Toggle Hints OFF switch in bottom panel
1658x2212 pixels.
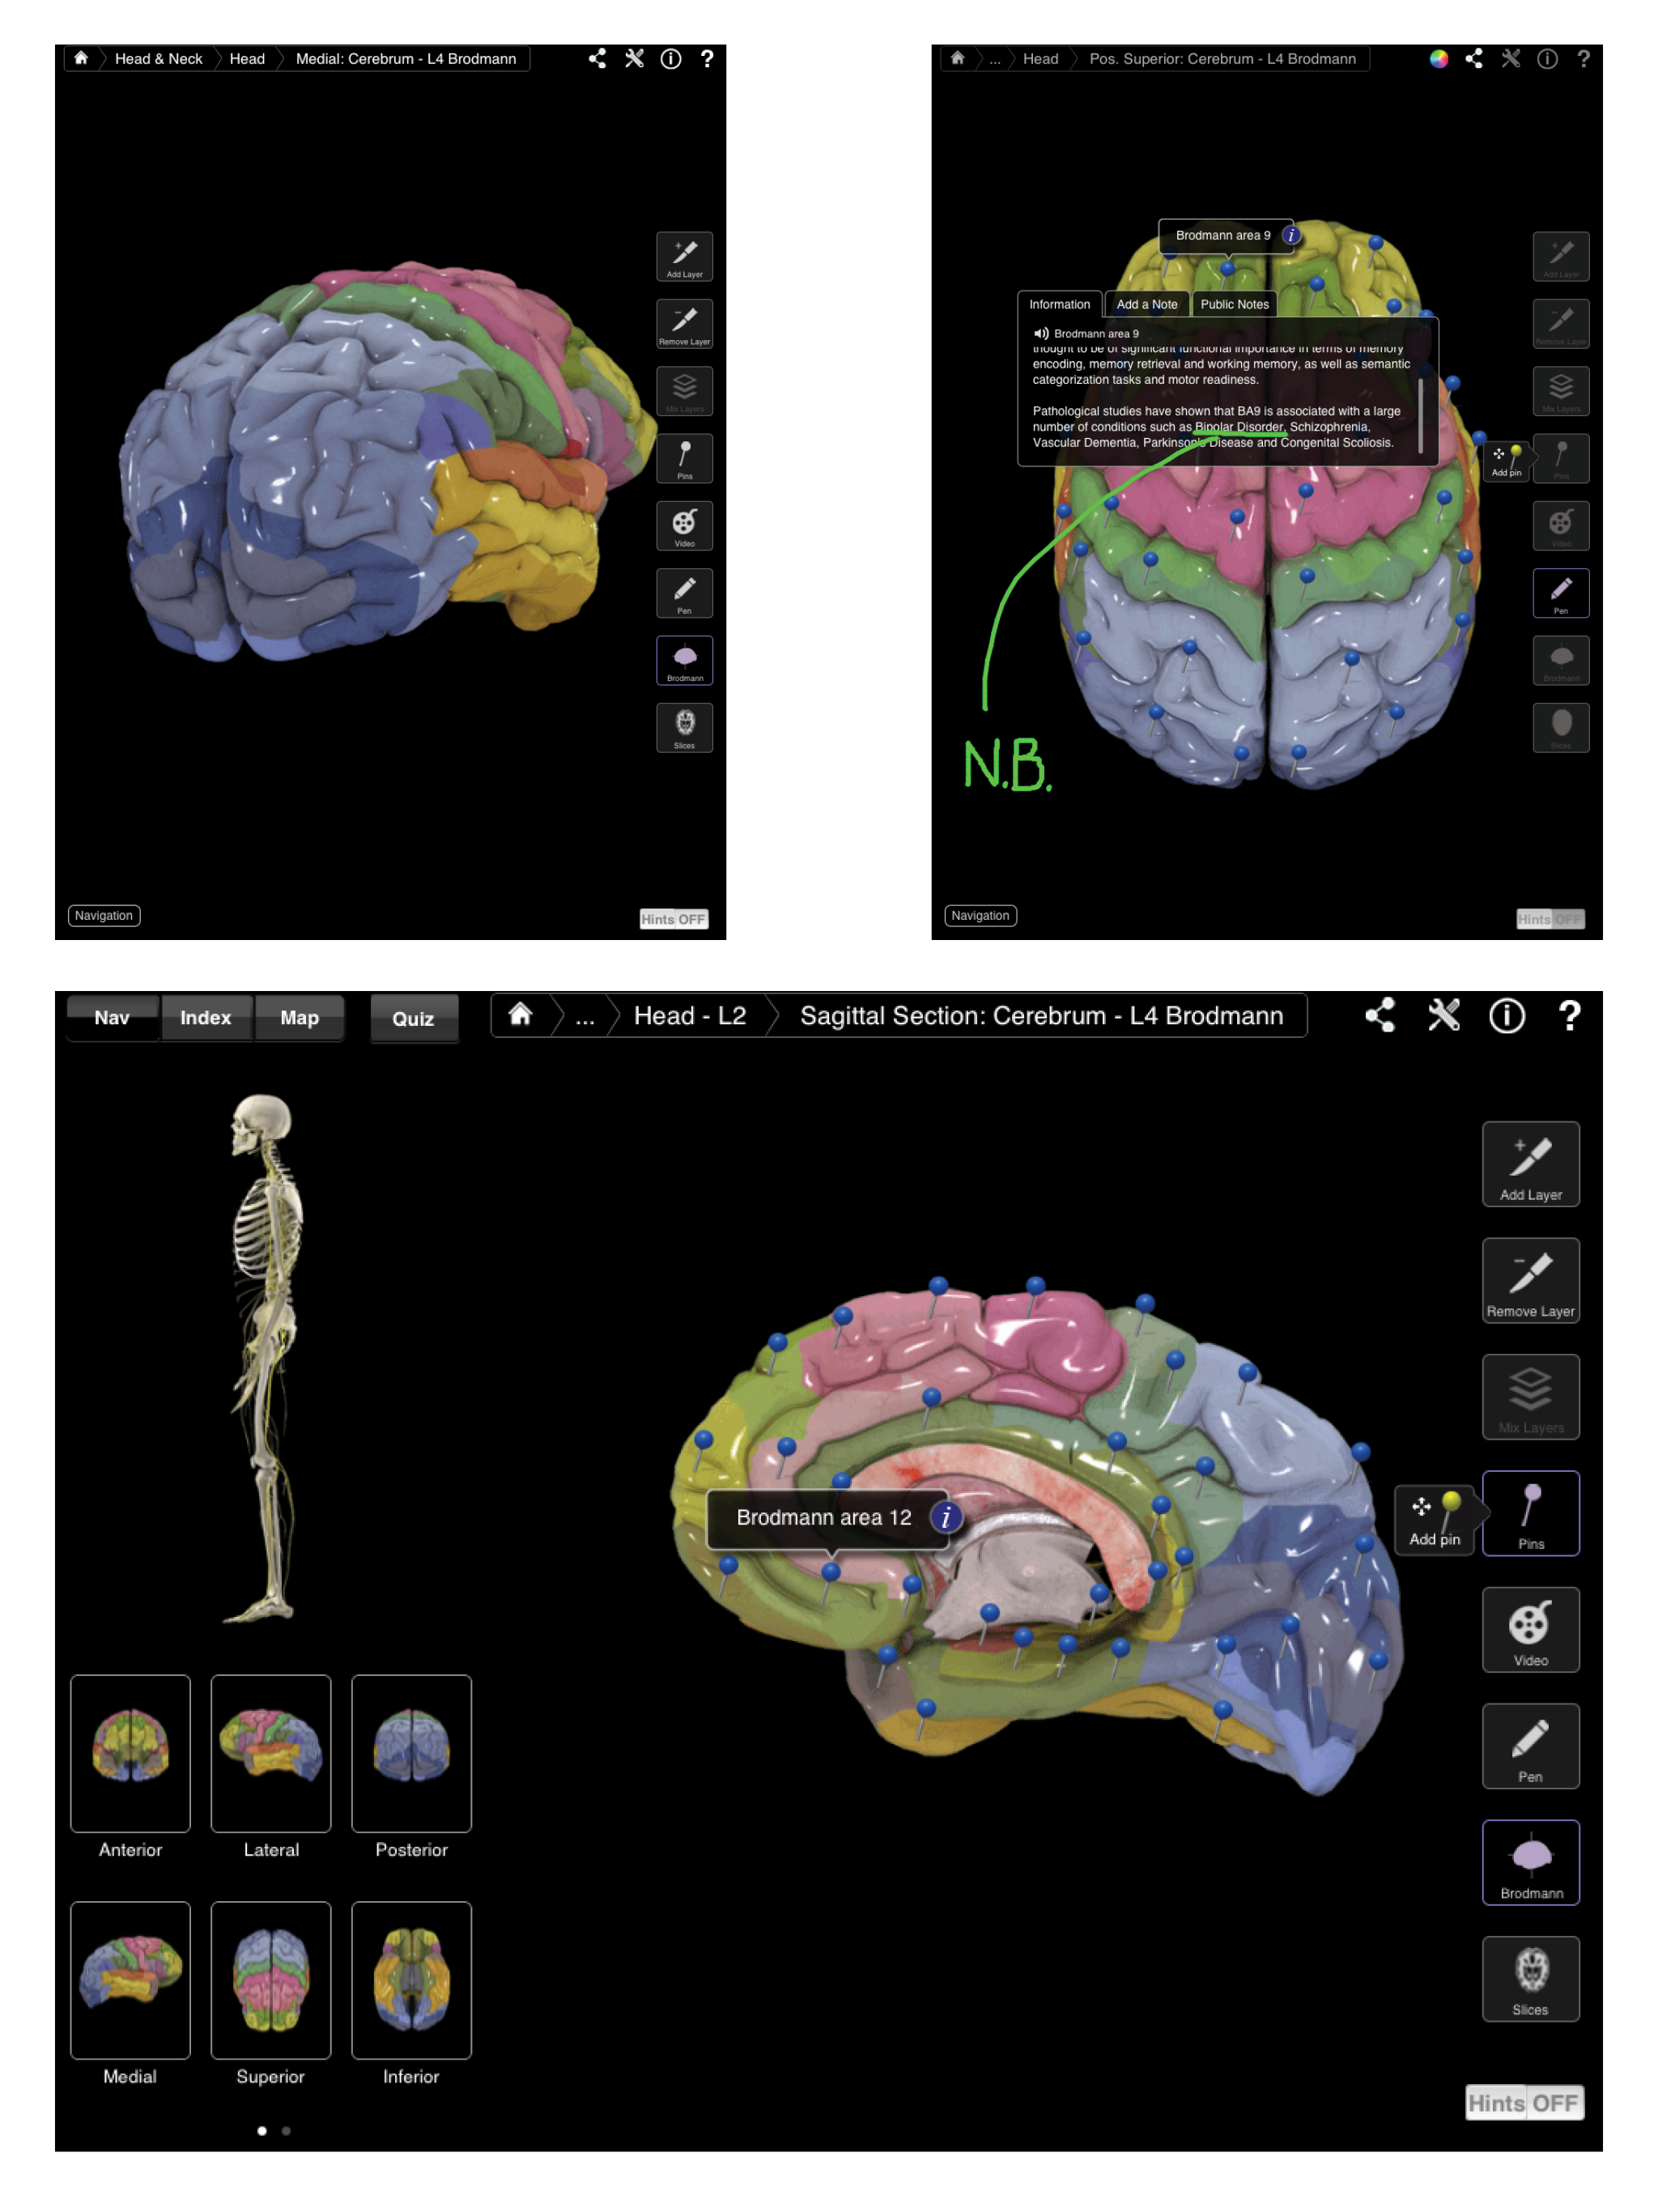(x=1524, y=2102)
